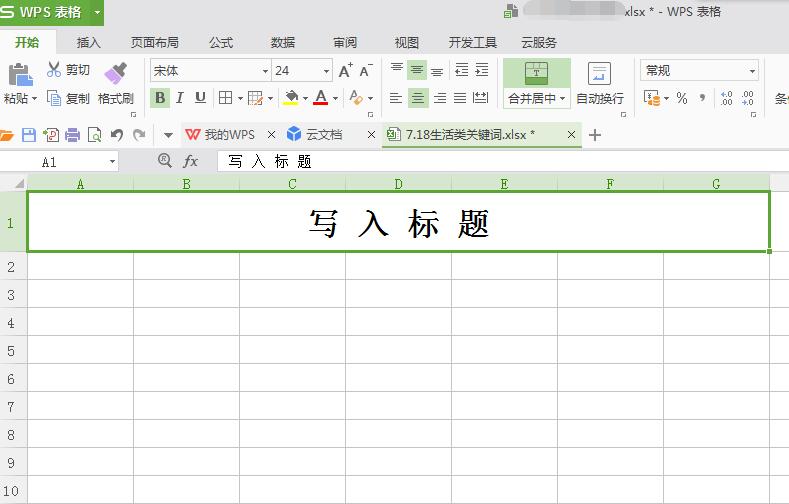Align text to bottom
The width and height of the screenshot is (789, 504).
tap(437, 70)
